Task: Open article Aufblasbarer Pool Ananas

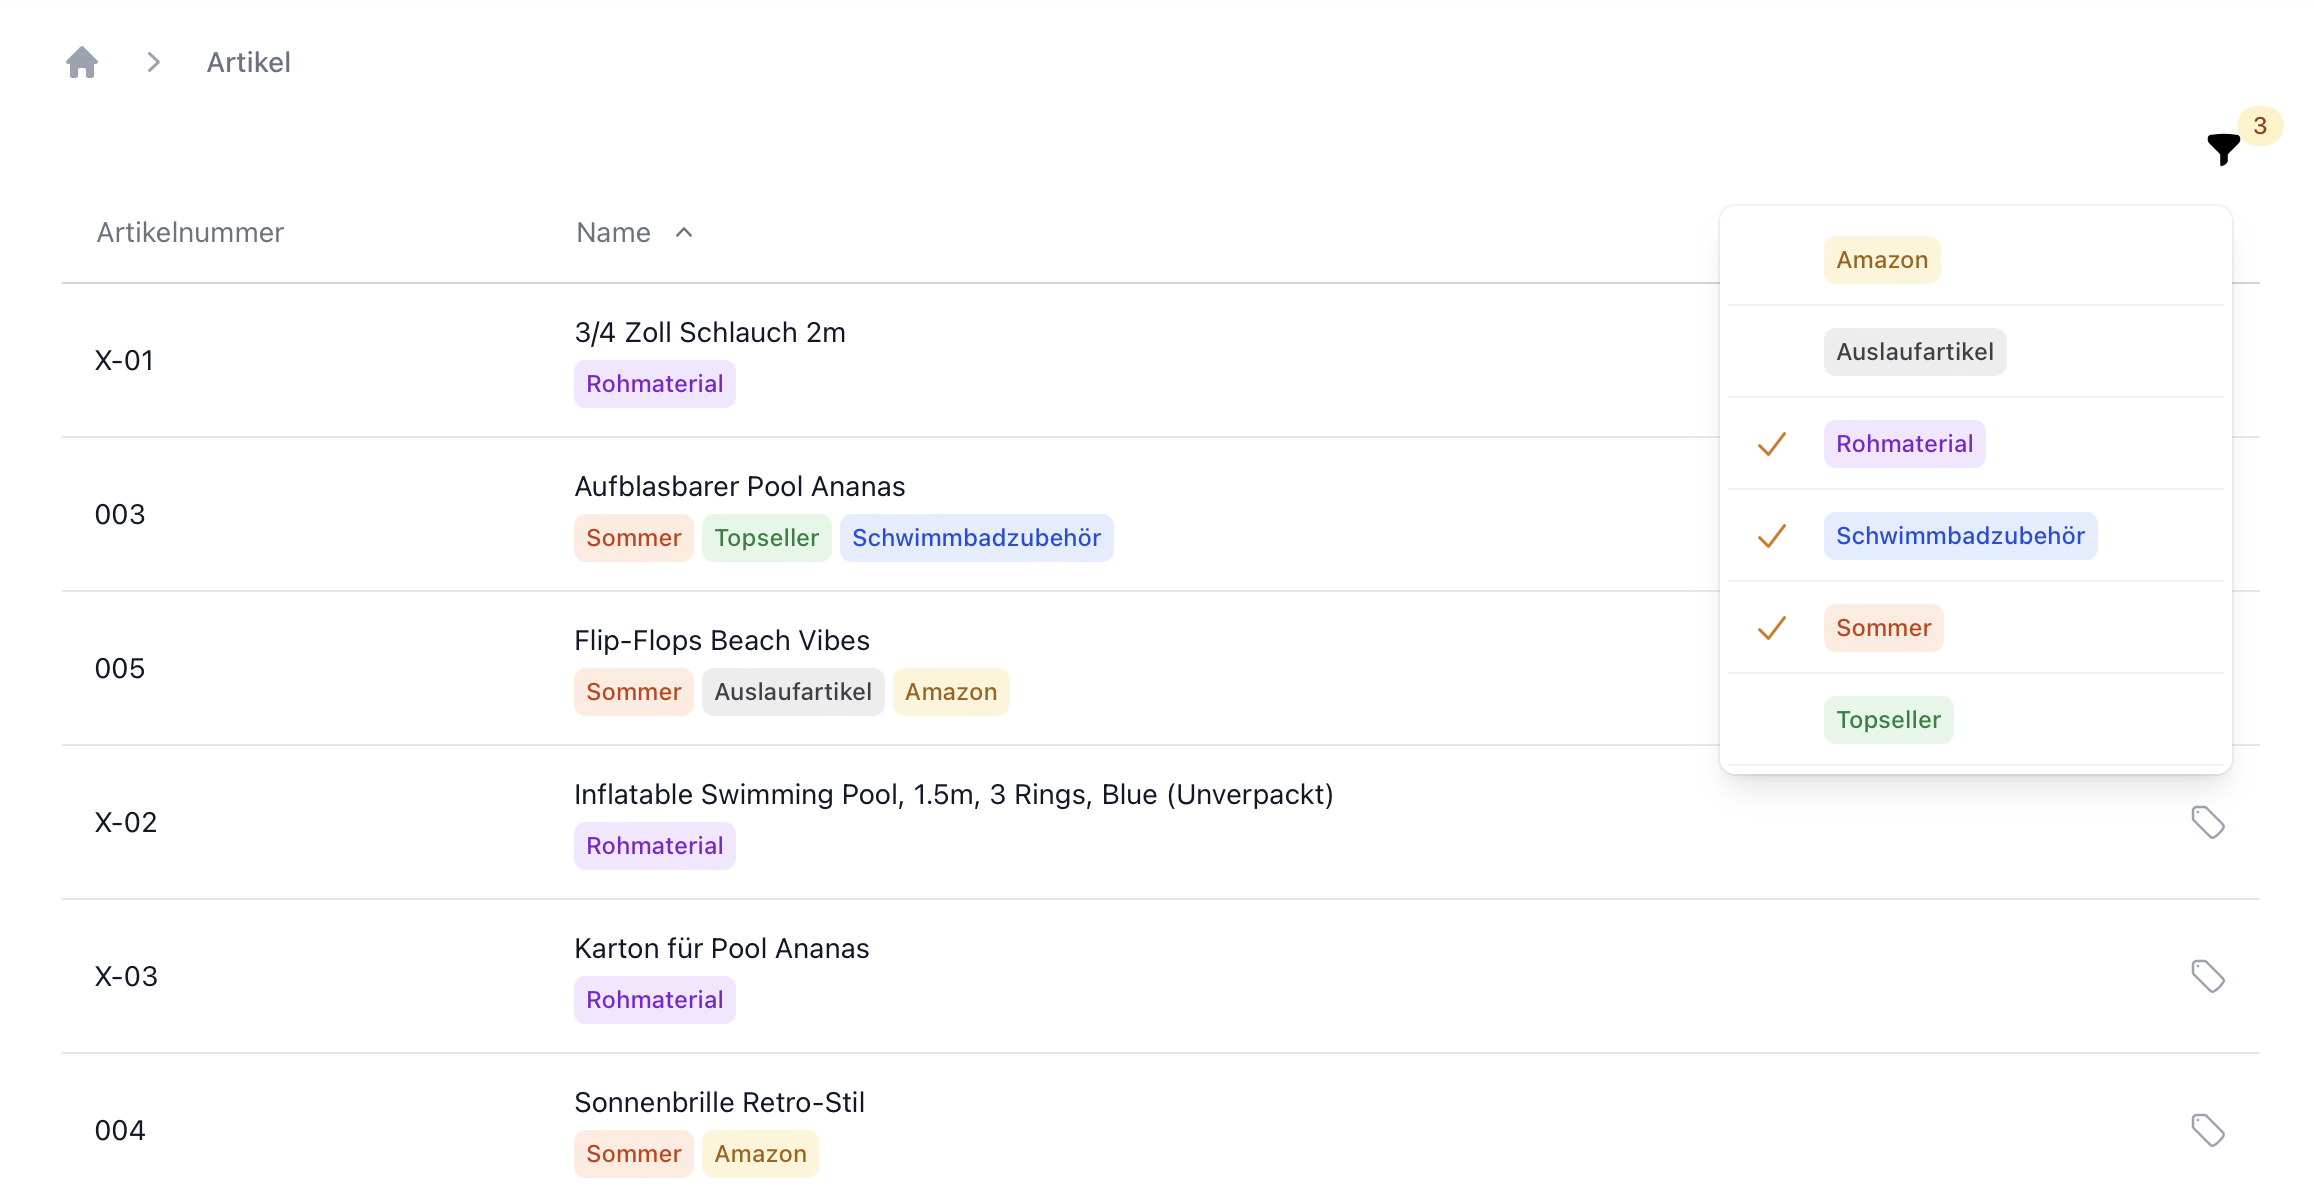Action: coord(739,486)
